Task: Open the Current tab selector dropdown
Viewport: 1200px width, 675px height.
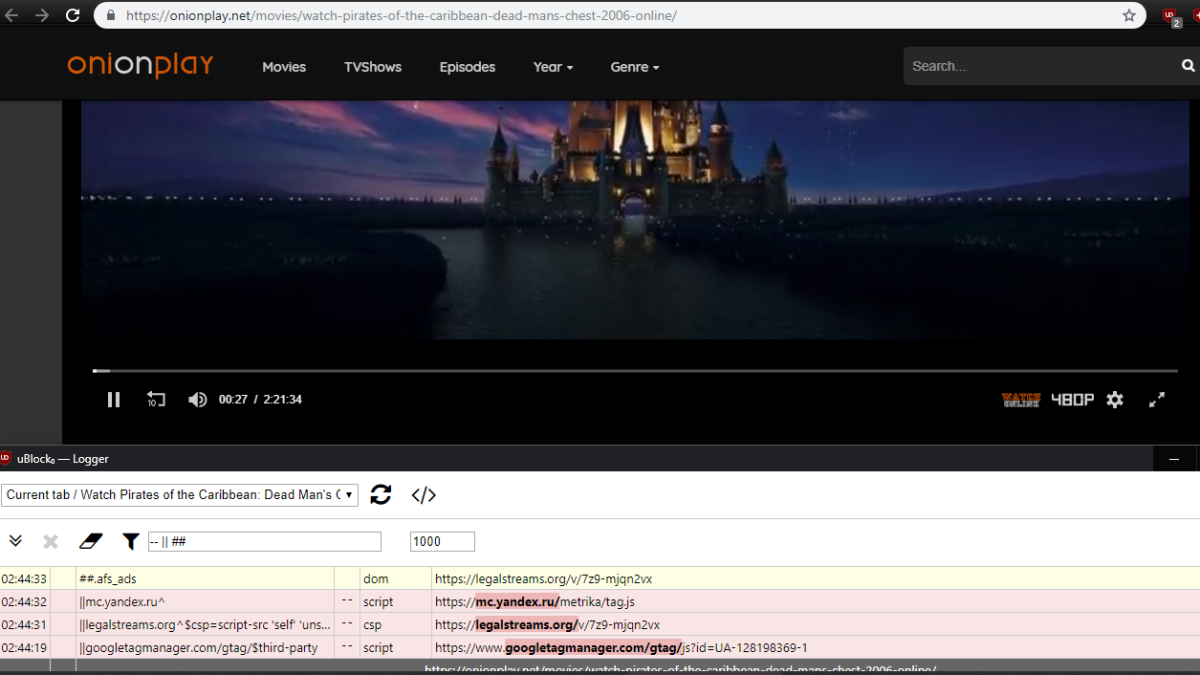Action: click(180, 495)
